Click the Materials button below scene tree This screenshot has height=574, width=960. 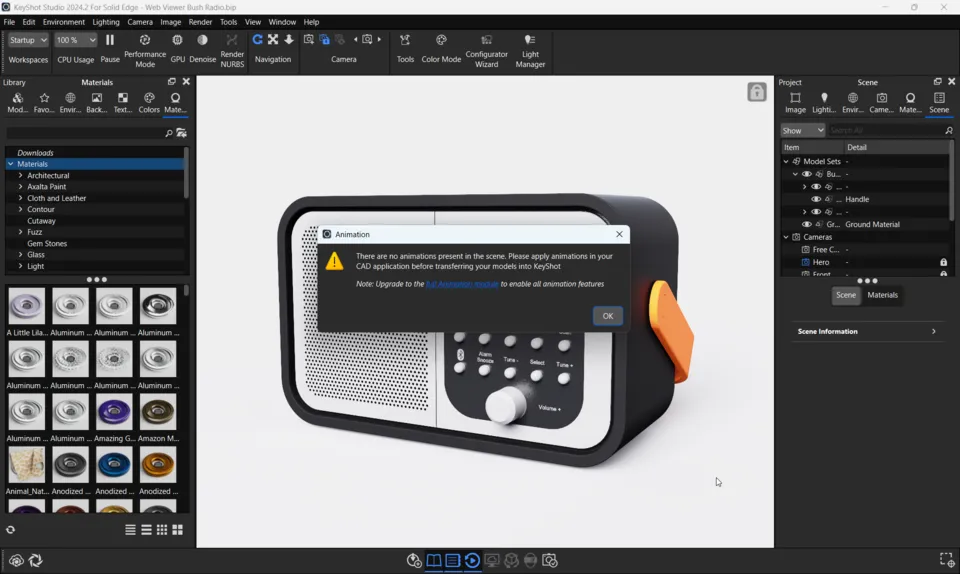pyautogui.click(x=882, y=295)
